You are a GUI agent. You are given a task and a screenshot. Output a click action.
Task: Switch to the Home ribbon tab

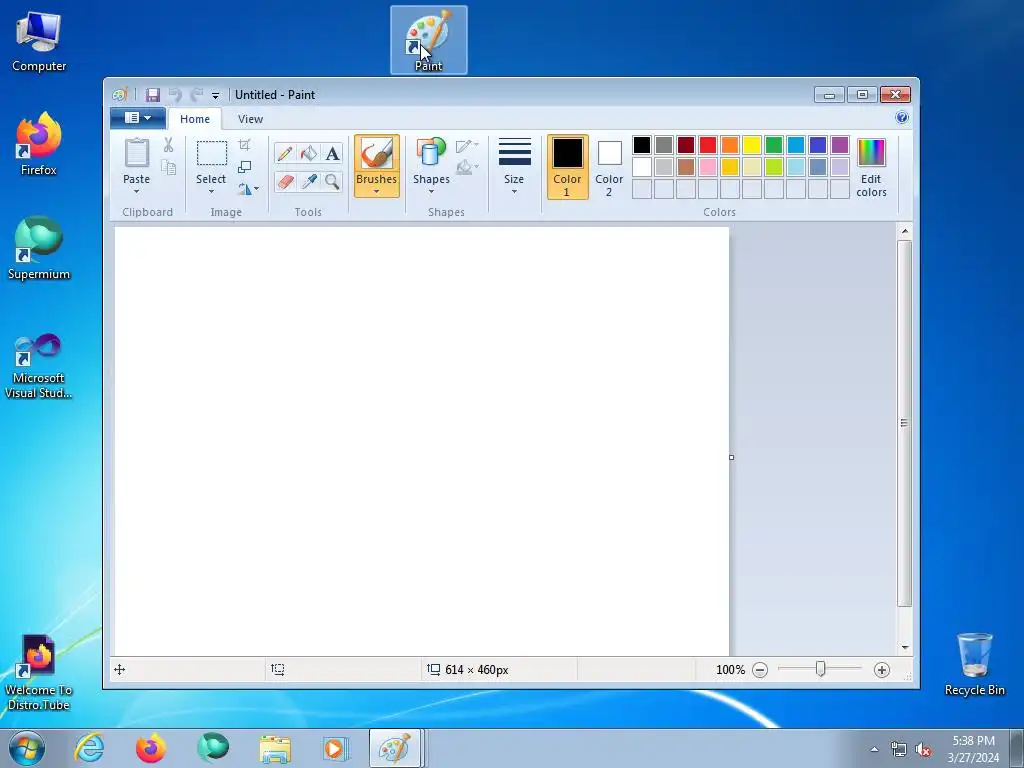pyautogui.click(x=195, y=119)
